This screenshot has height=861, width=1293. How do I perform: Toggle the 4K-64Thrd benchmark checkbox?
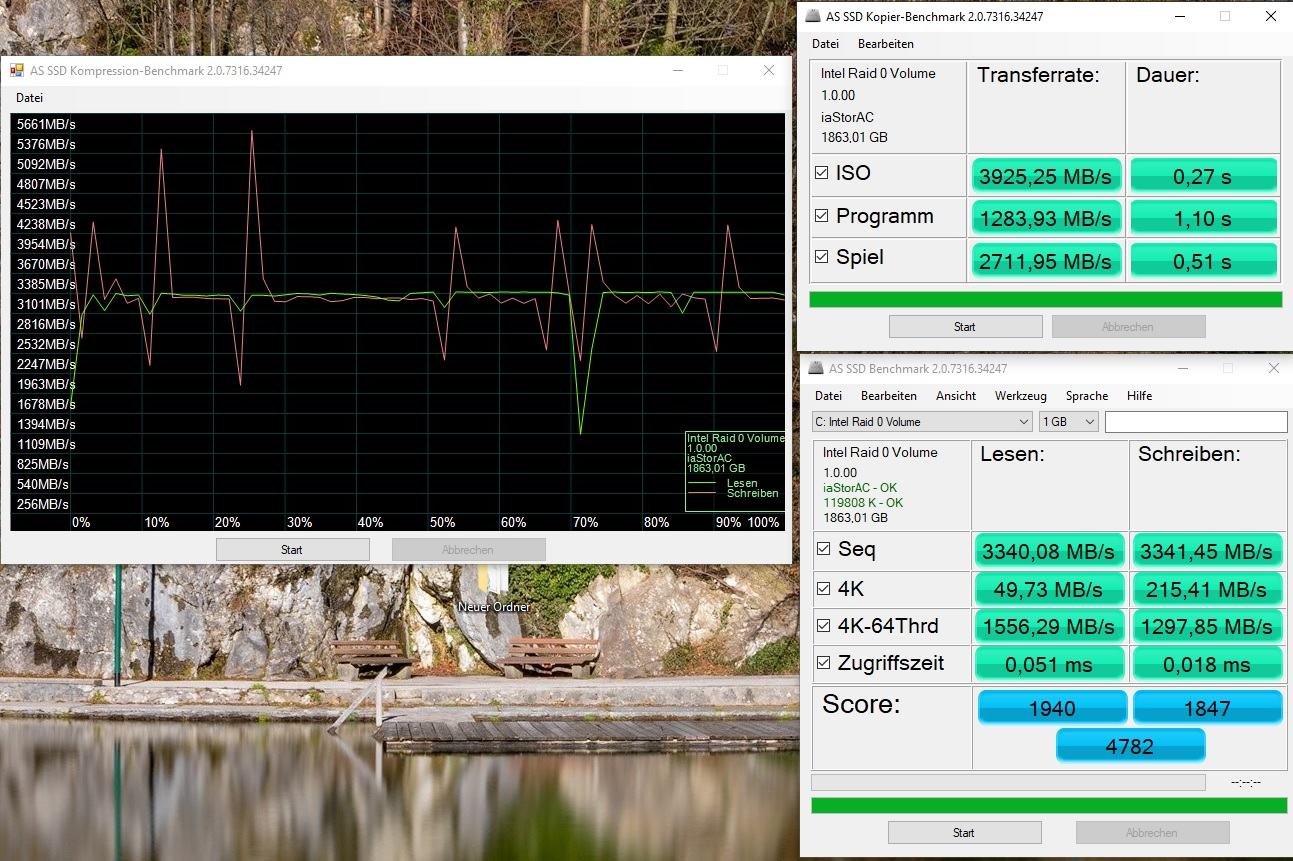coord(824,626)
